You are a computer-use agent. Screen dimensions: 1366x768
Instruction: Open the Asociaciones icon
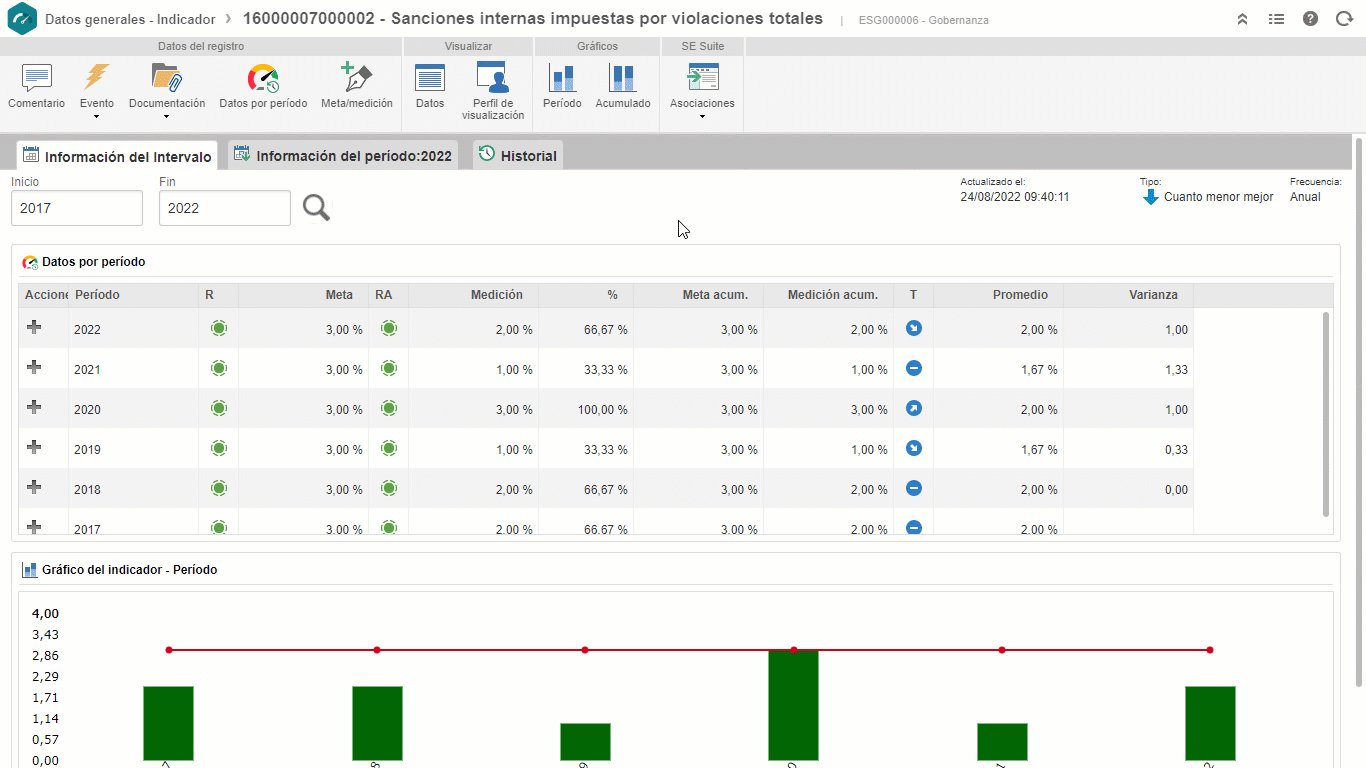tap(702, 77)
